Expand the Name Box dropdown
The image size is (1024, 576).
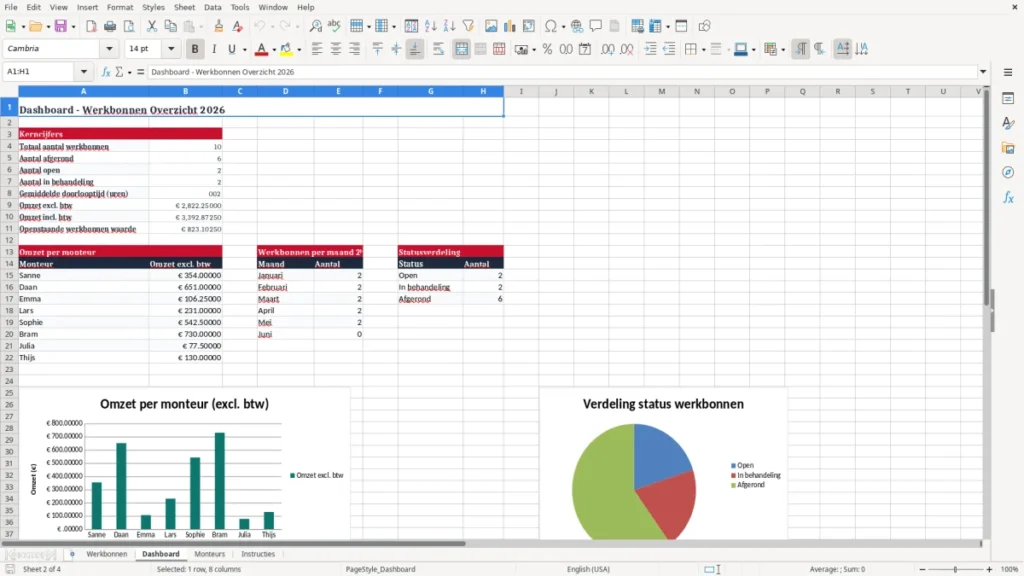[84, 72]
